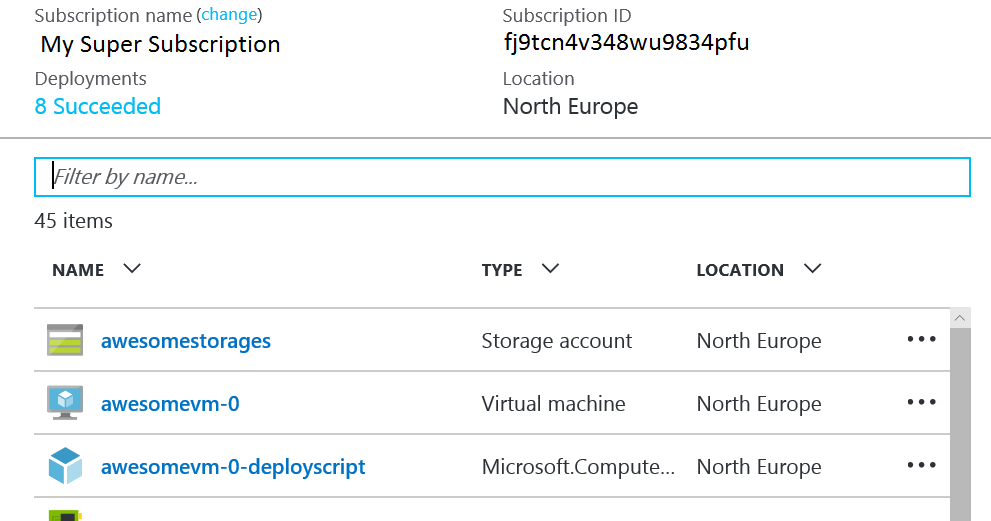Viewport: 991px width, 521px height.
Task: Click the scrollbar up arrow
Action: pyautogui.click(x=960, y=318)
